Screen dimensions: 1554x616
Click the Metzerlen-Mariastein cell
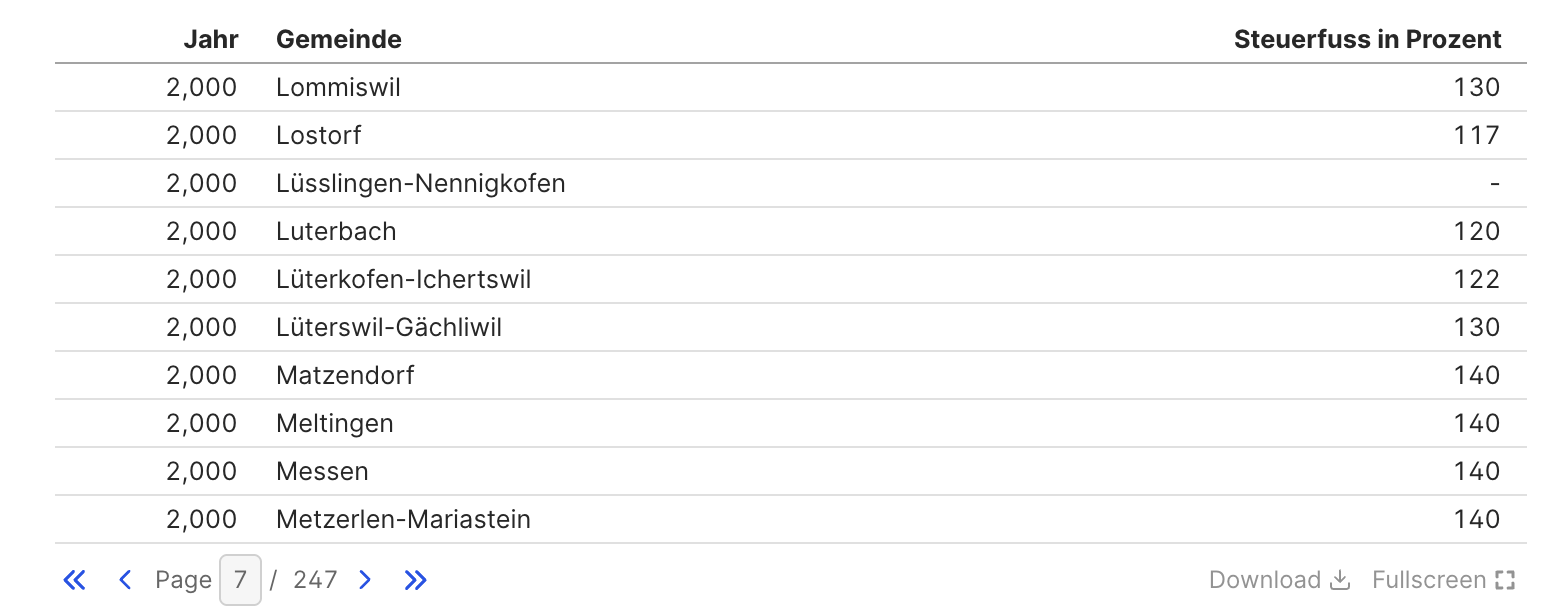click(403, 519)
